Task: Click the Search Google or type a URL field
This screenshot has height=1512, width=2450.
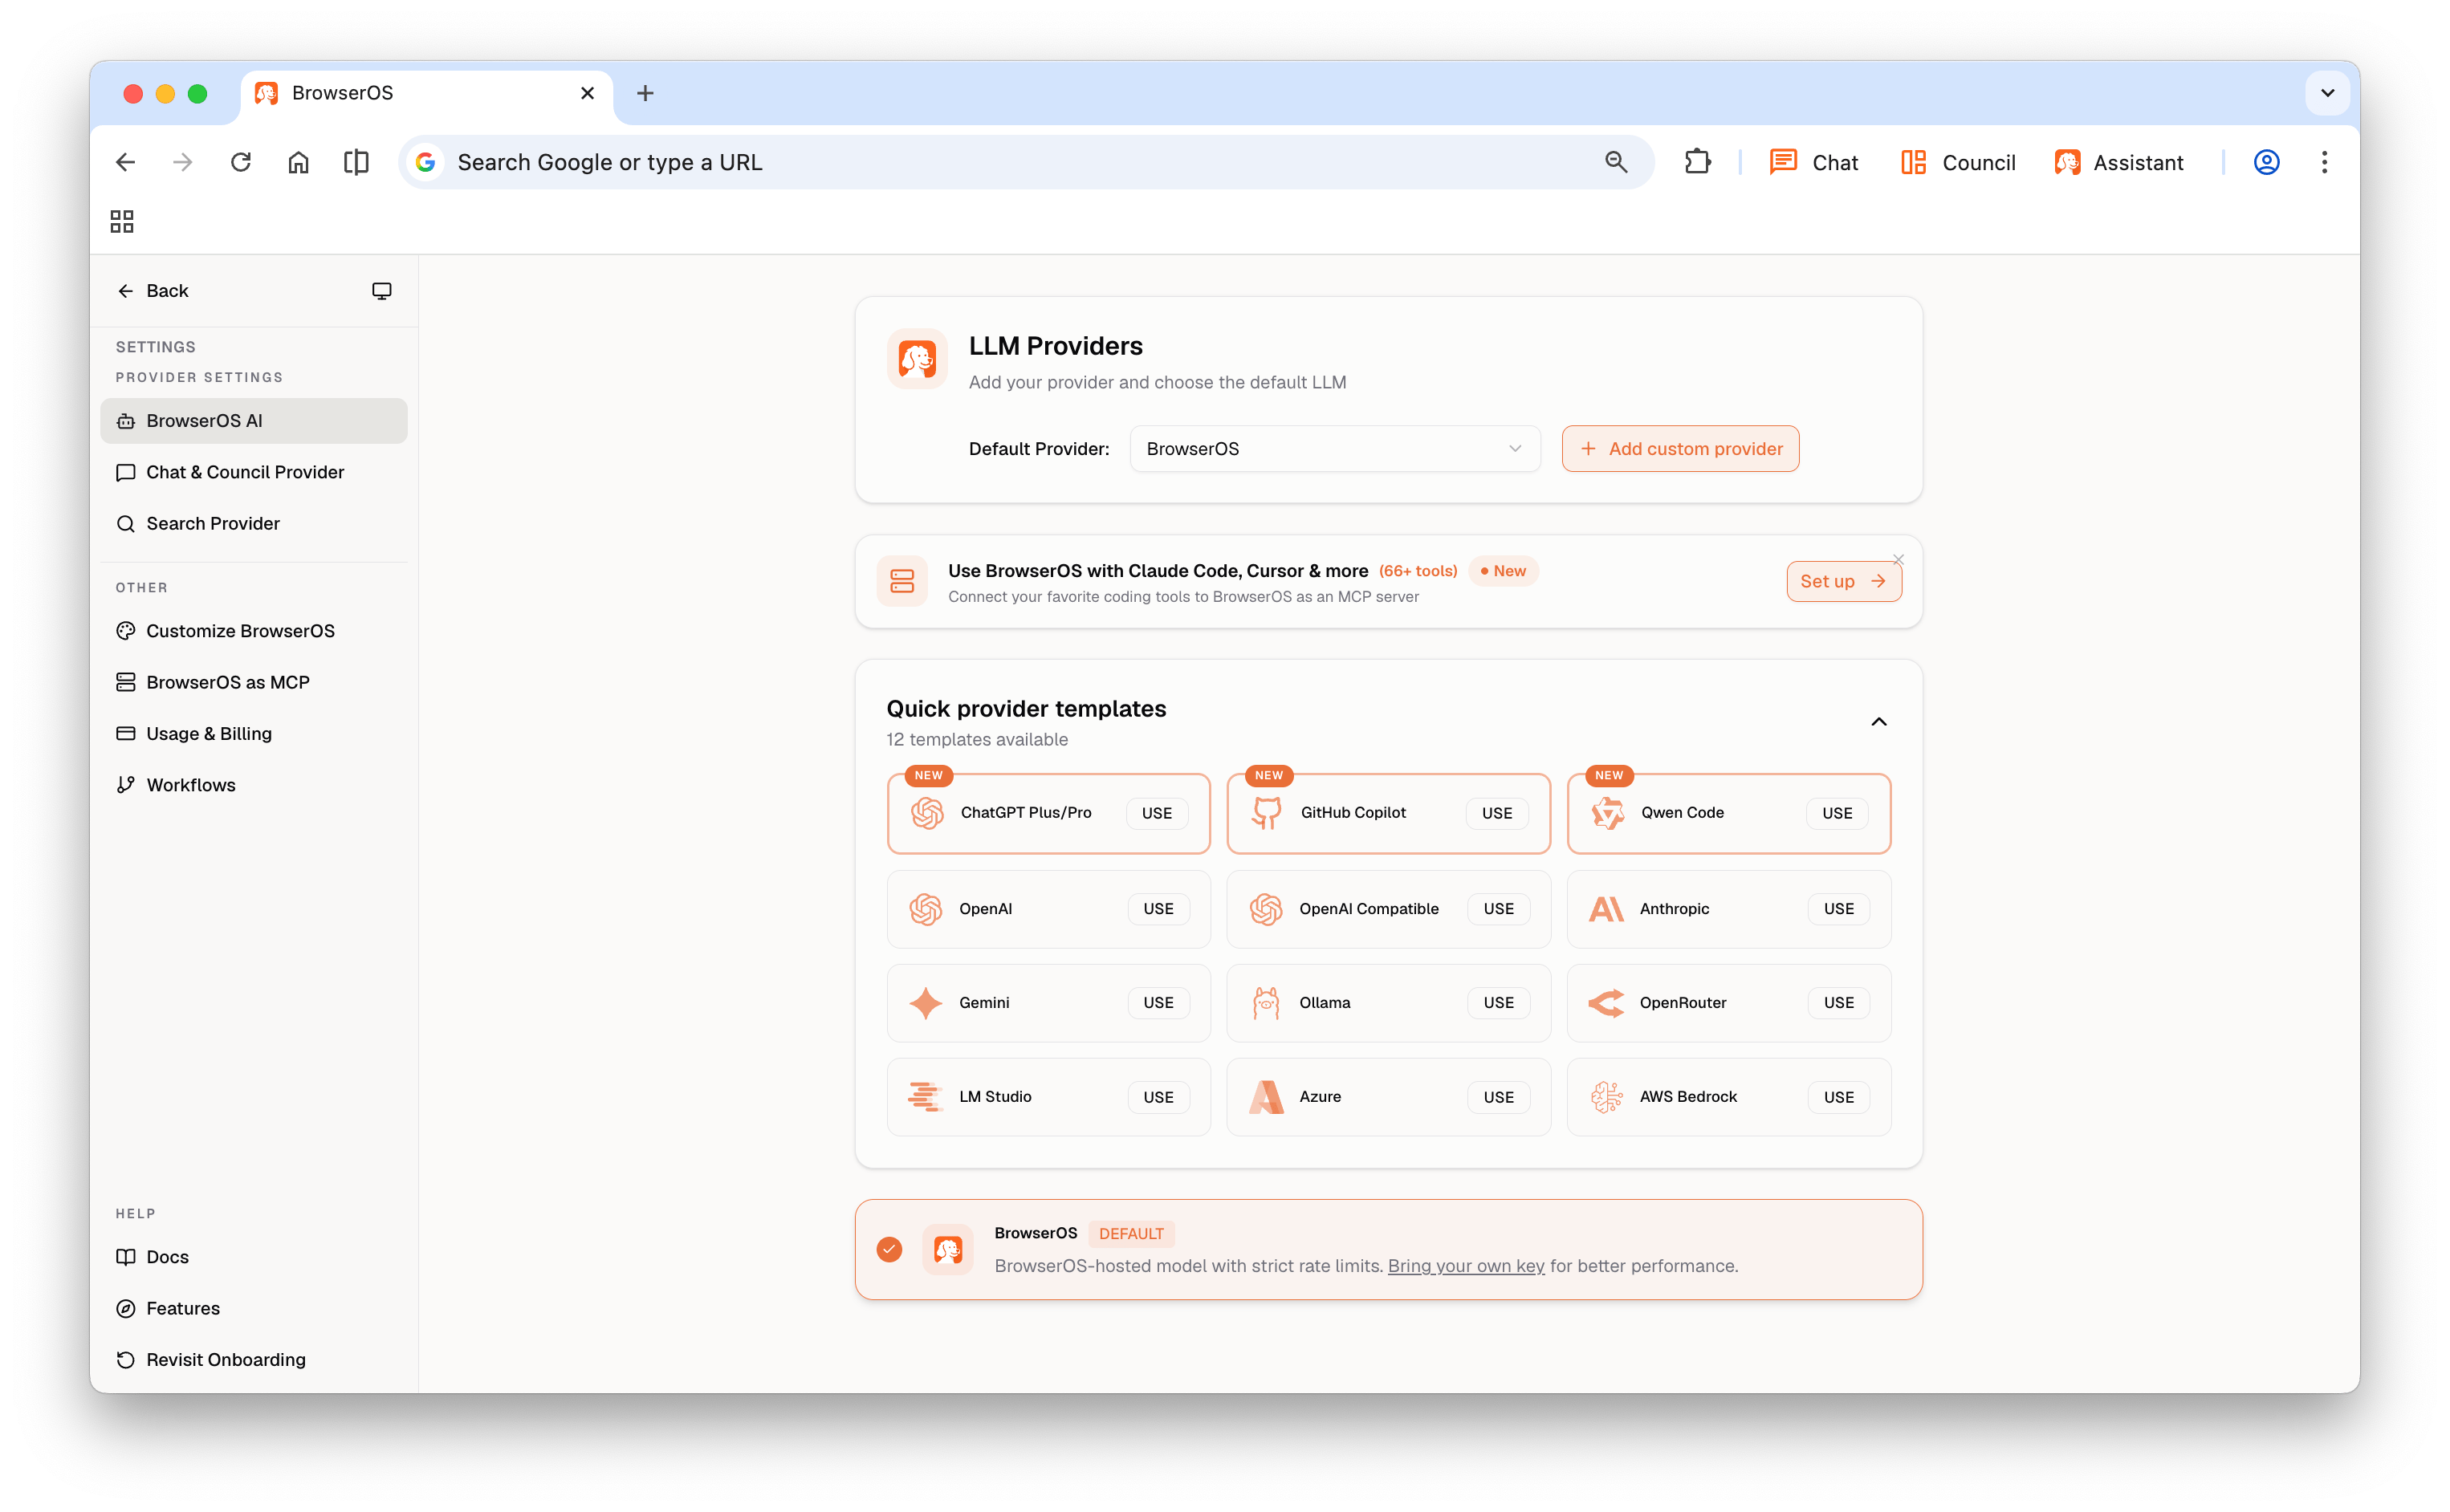Action: click(1025, 162)
